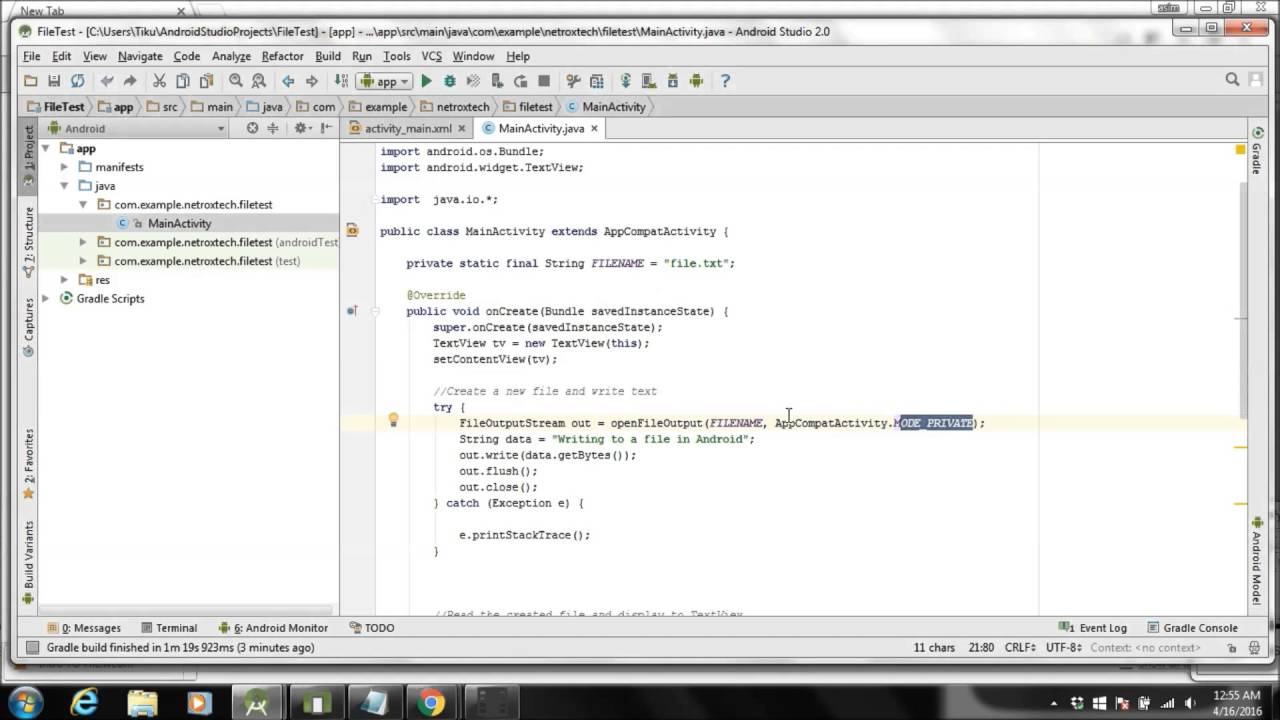Toggle the Event Log tool window
The height and width of the screenshot is (720, 1280).
(1094, 628)
